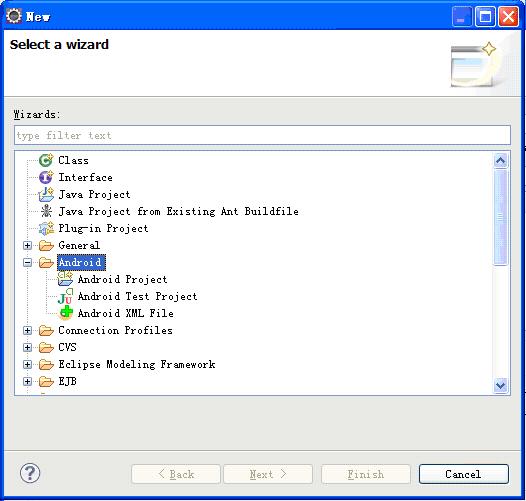Viewport: 526px width, 501px height.
Task: Maximize the New wizard dialog
Action: coord(485,16)
